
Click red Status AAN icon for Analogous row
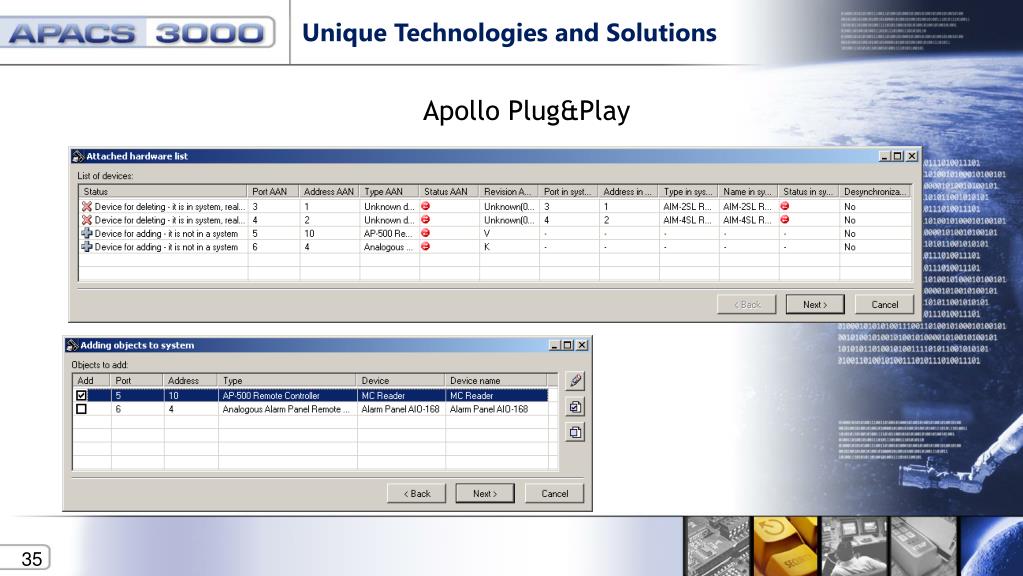[425, 247]
